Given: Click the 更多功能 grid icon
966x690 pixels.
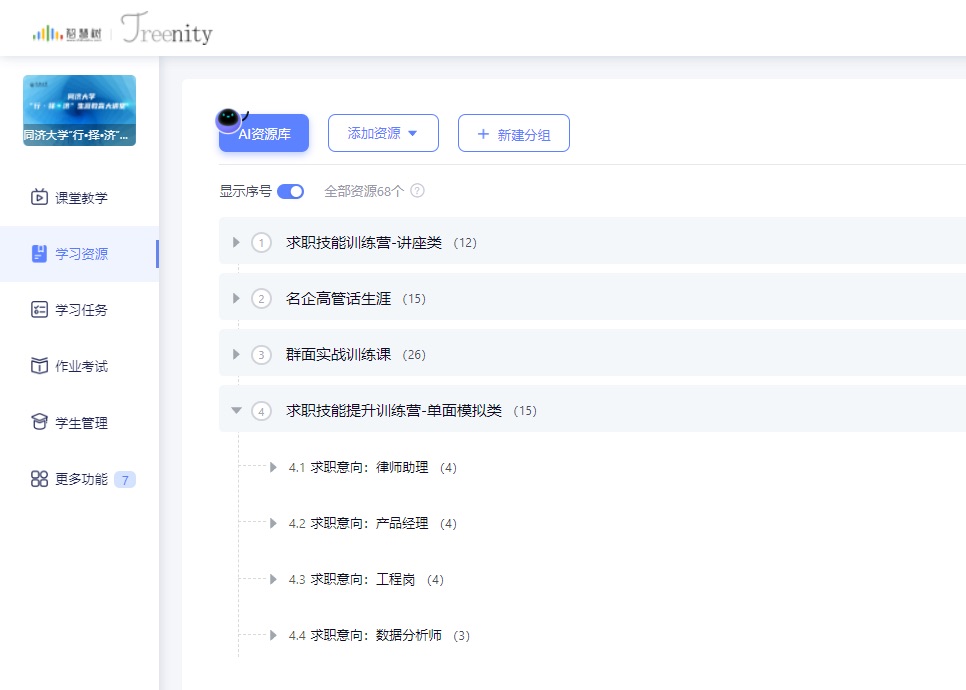Looking at the screenshot, I should (x=39, y=479).
